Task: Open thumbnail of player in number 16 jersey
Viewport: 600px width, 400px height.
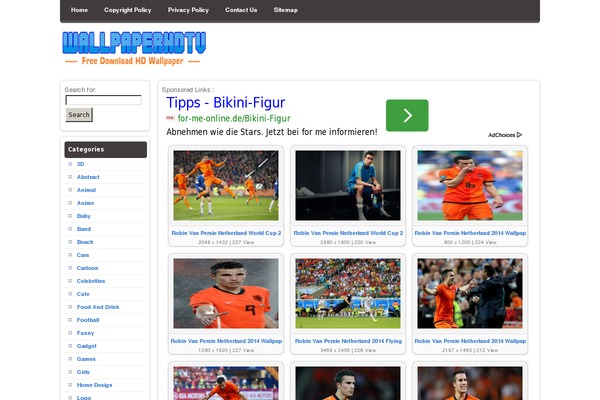Action: 470,185
